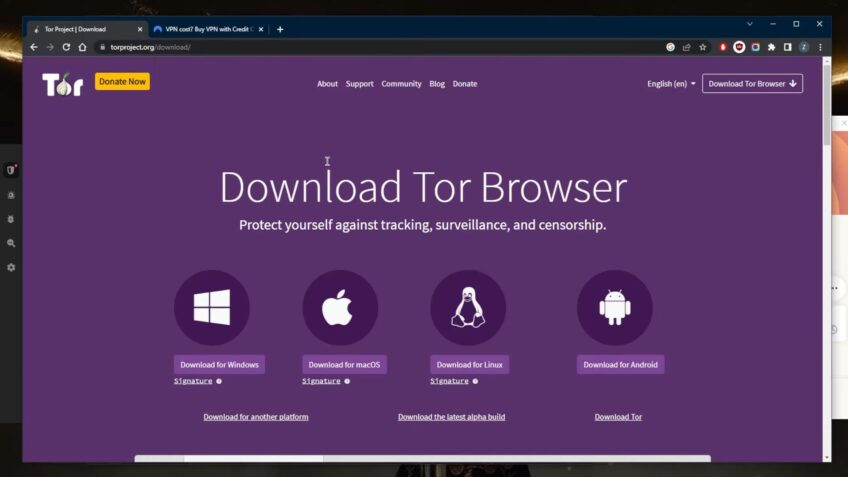Screen dimensions: 848x477
Task: Click the macOS signature info icon
Action: pos(347,381)
